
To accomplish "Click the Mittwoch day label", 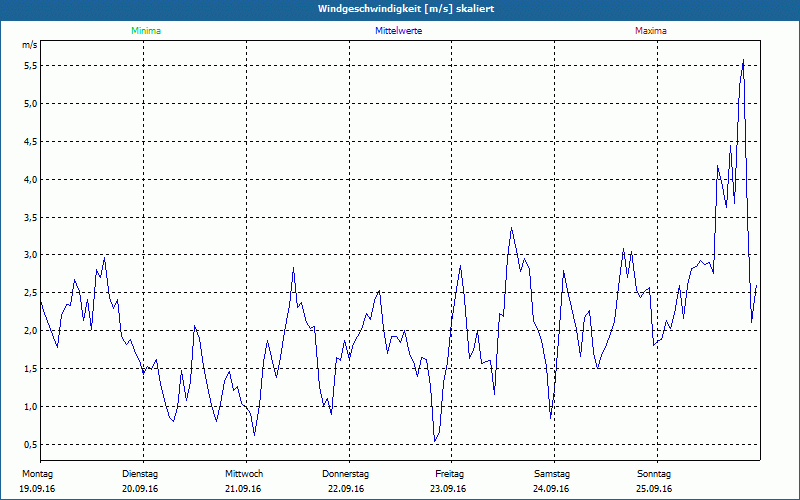I will coord(244,474).
